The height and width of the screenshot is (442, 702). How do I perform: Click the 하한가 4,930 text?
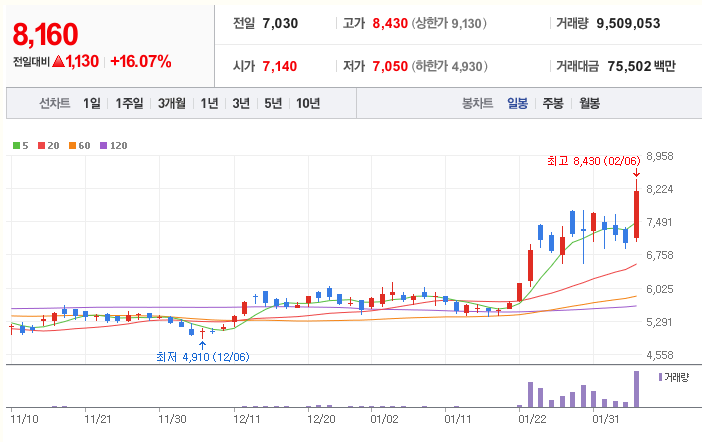[449, 66]
